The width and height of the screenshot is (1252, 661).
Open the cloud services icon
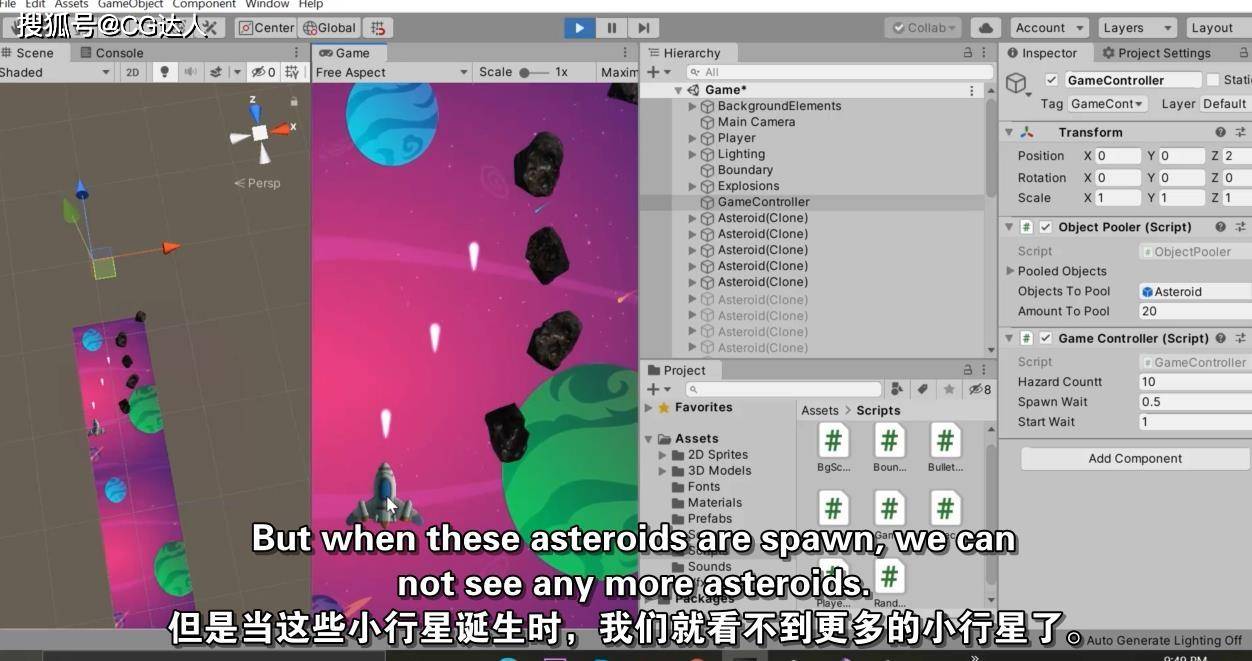pyautogui.click(x=986, y=28)
